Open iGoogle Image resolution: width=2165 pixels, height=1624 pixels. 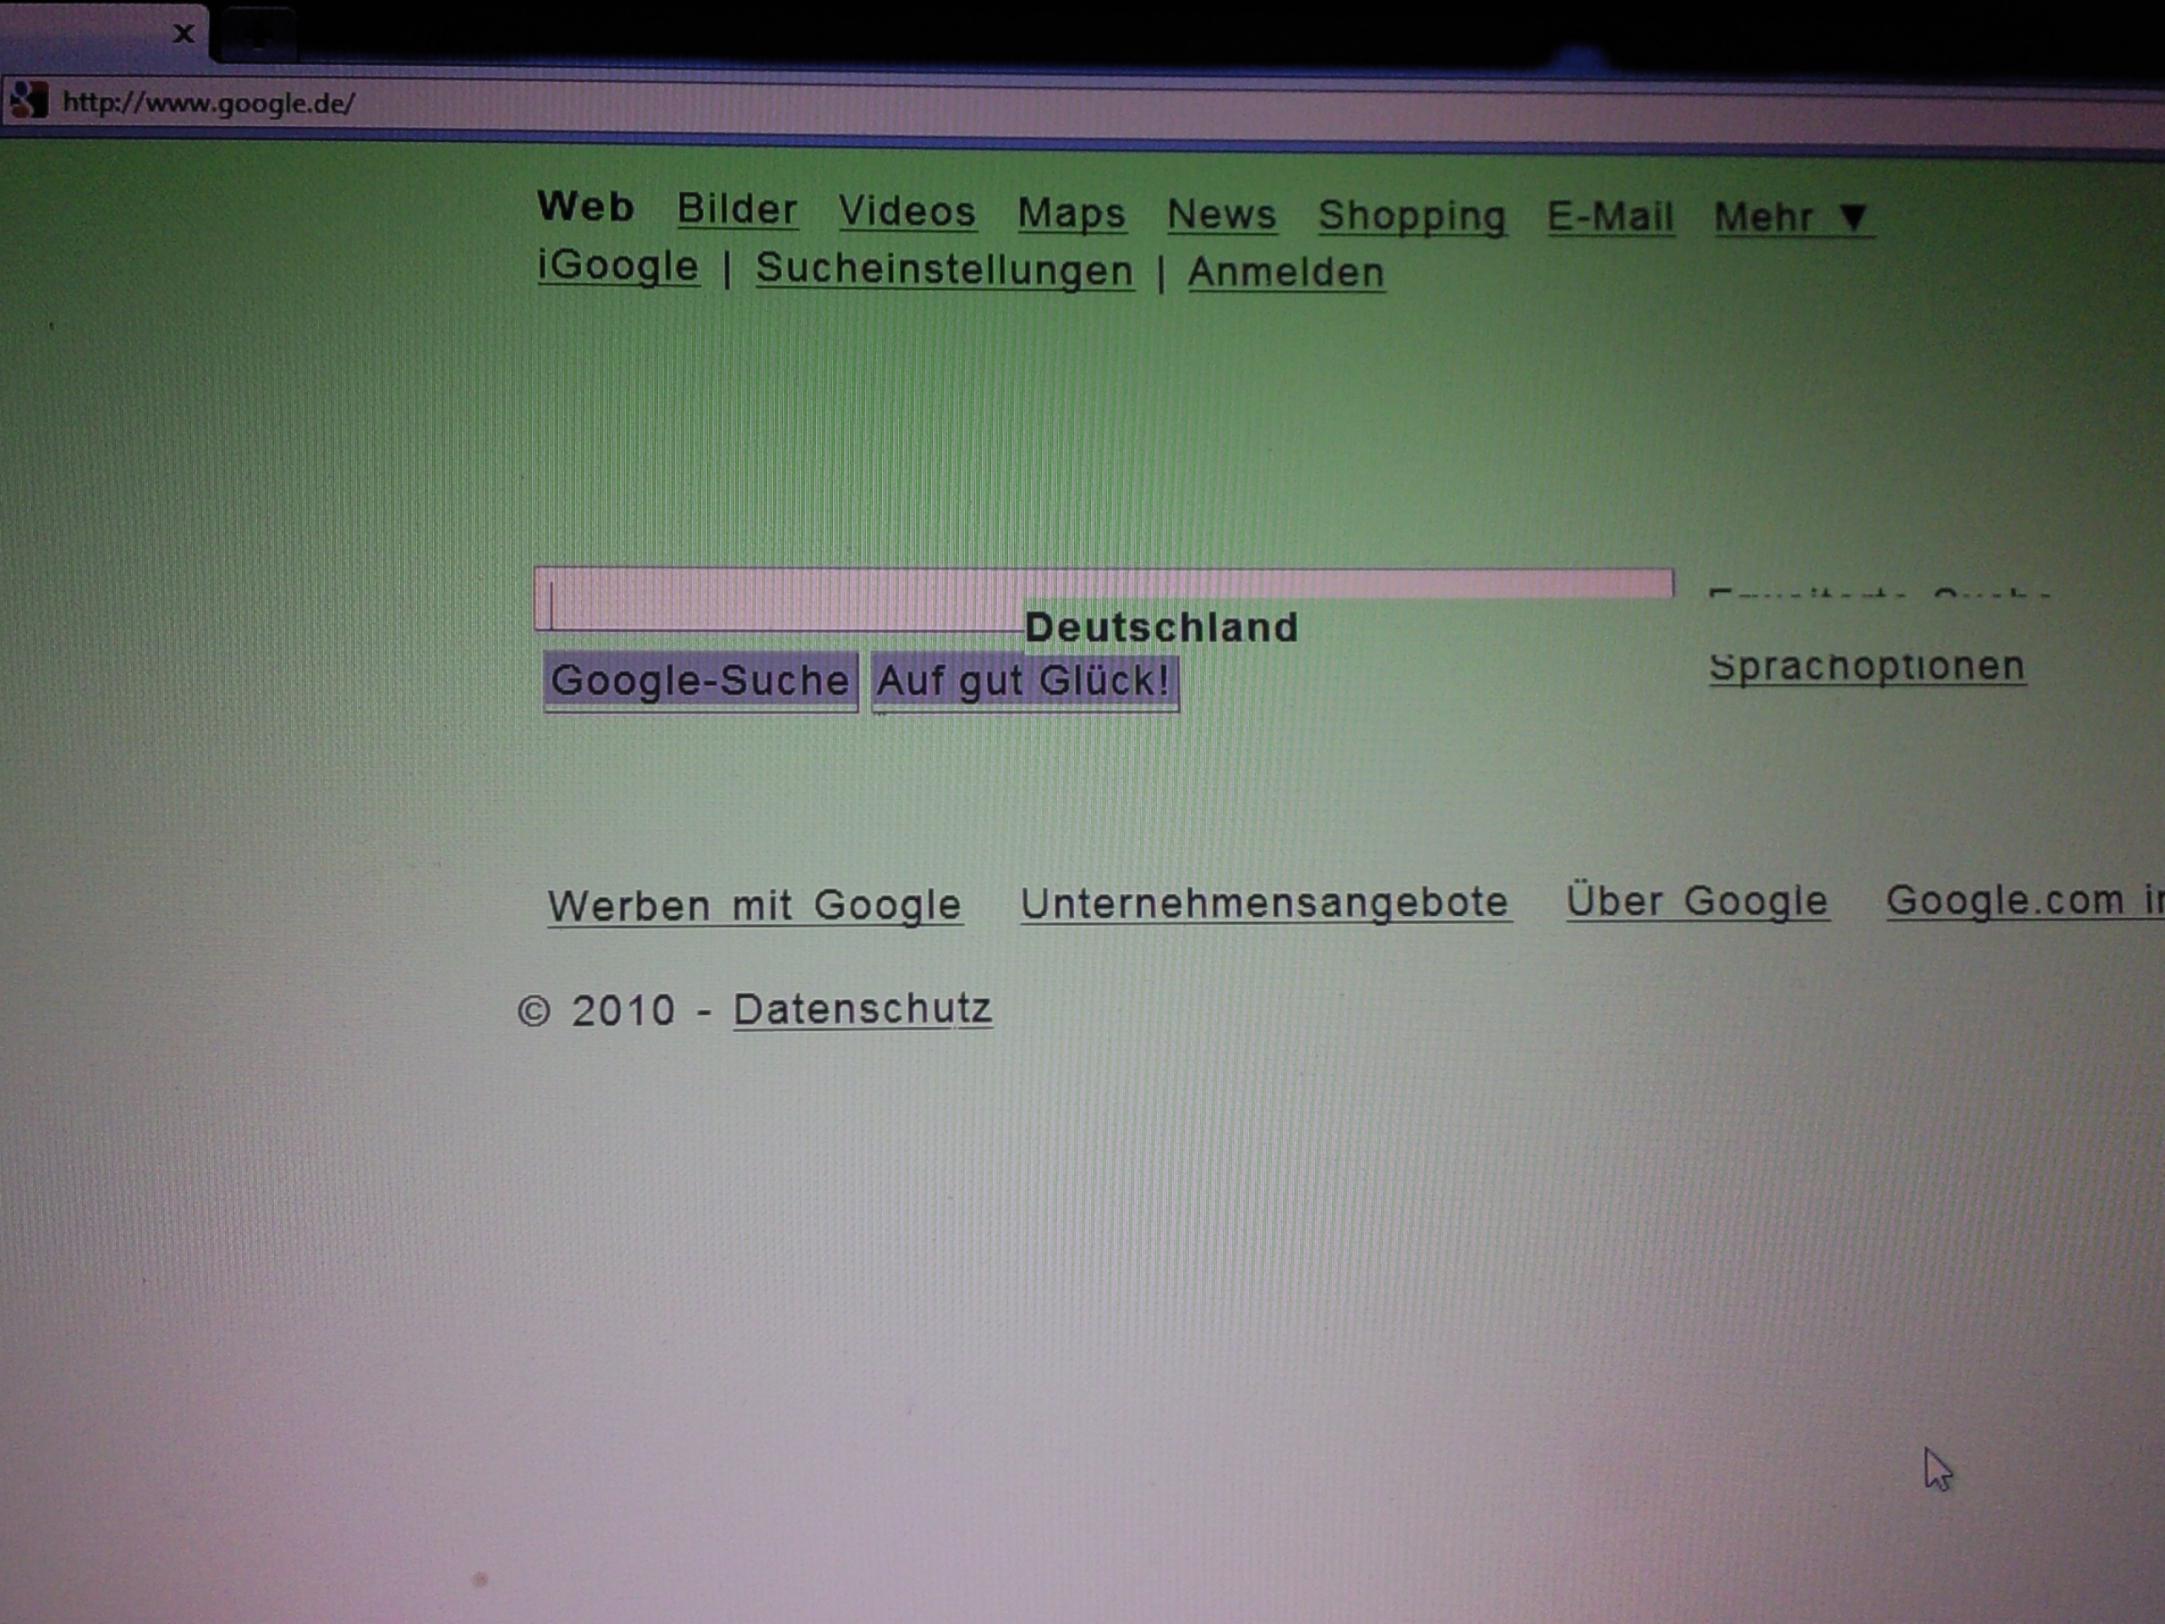pos(618,266)
